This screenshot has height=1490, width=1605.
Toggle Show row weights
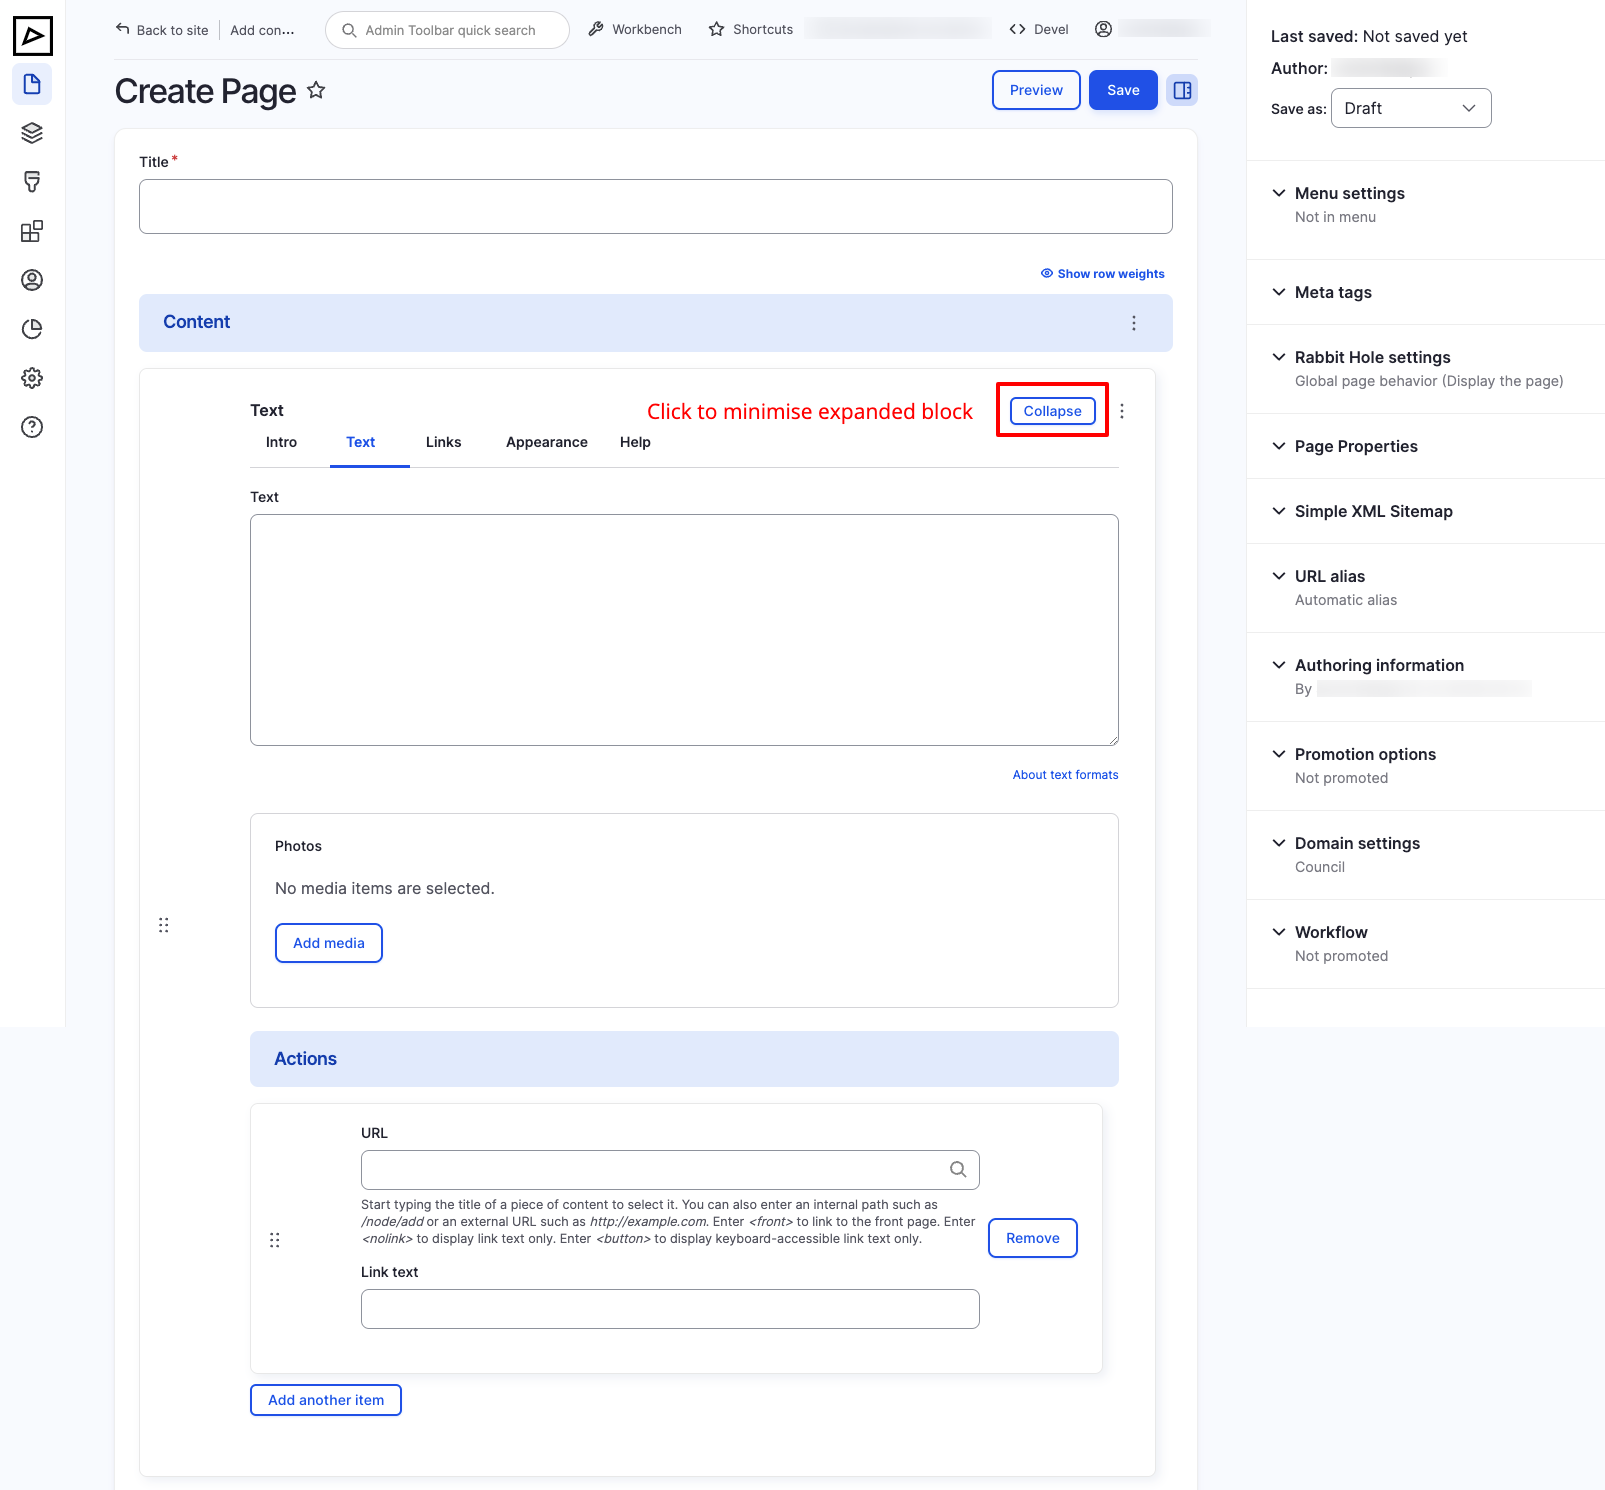[x=1102, y=274]
